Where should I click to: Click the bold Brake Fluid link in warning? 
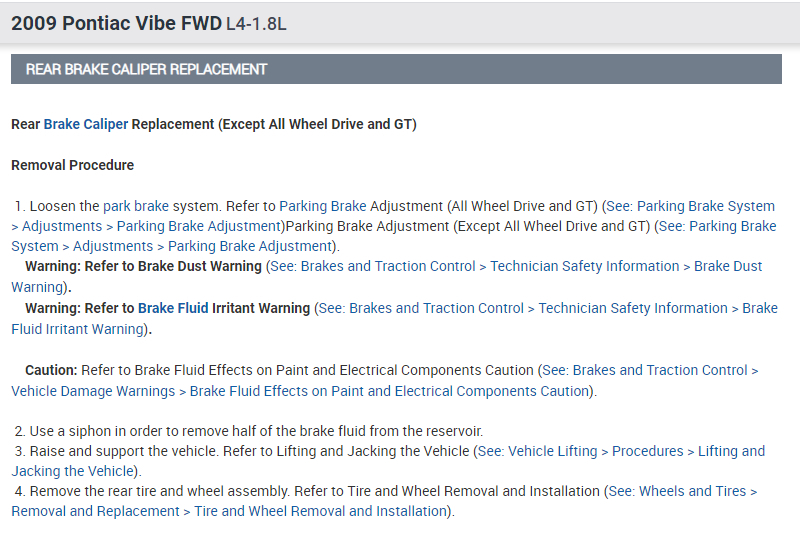173,308
